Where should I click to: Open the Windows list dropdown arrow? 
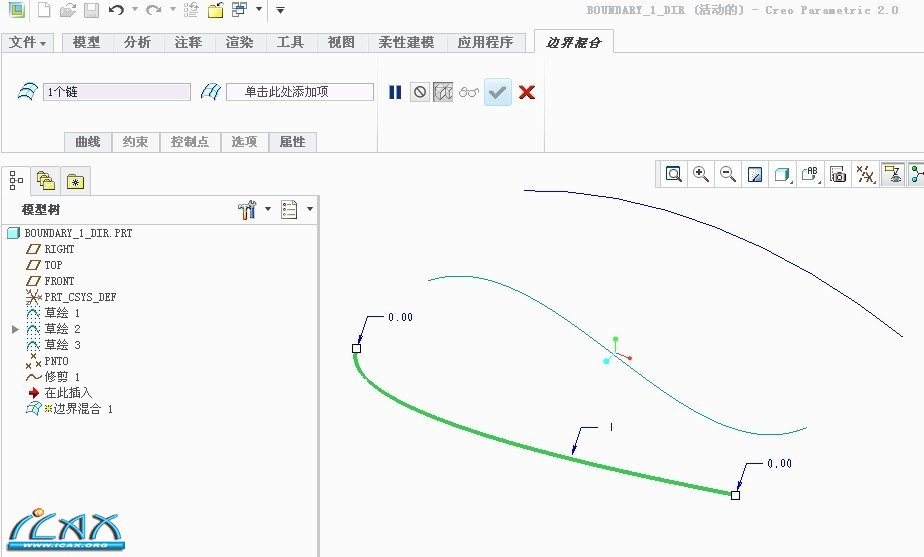tap(259, 9)
